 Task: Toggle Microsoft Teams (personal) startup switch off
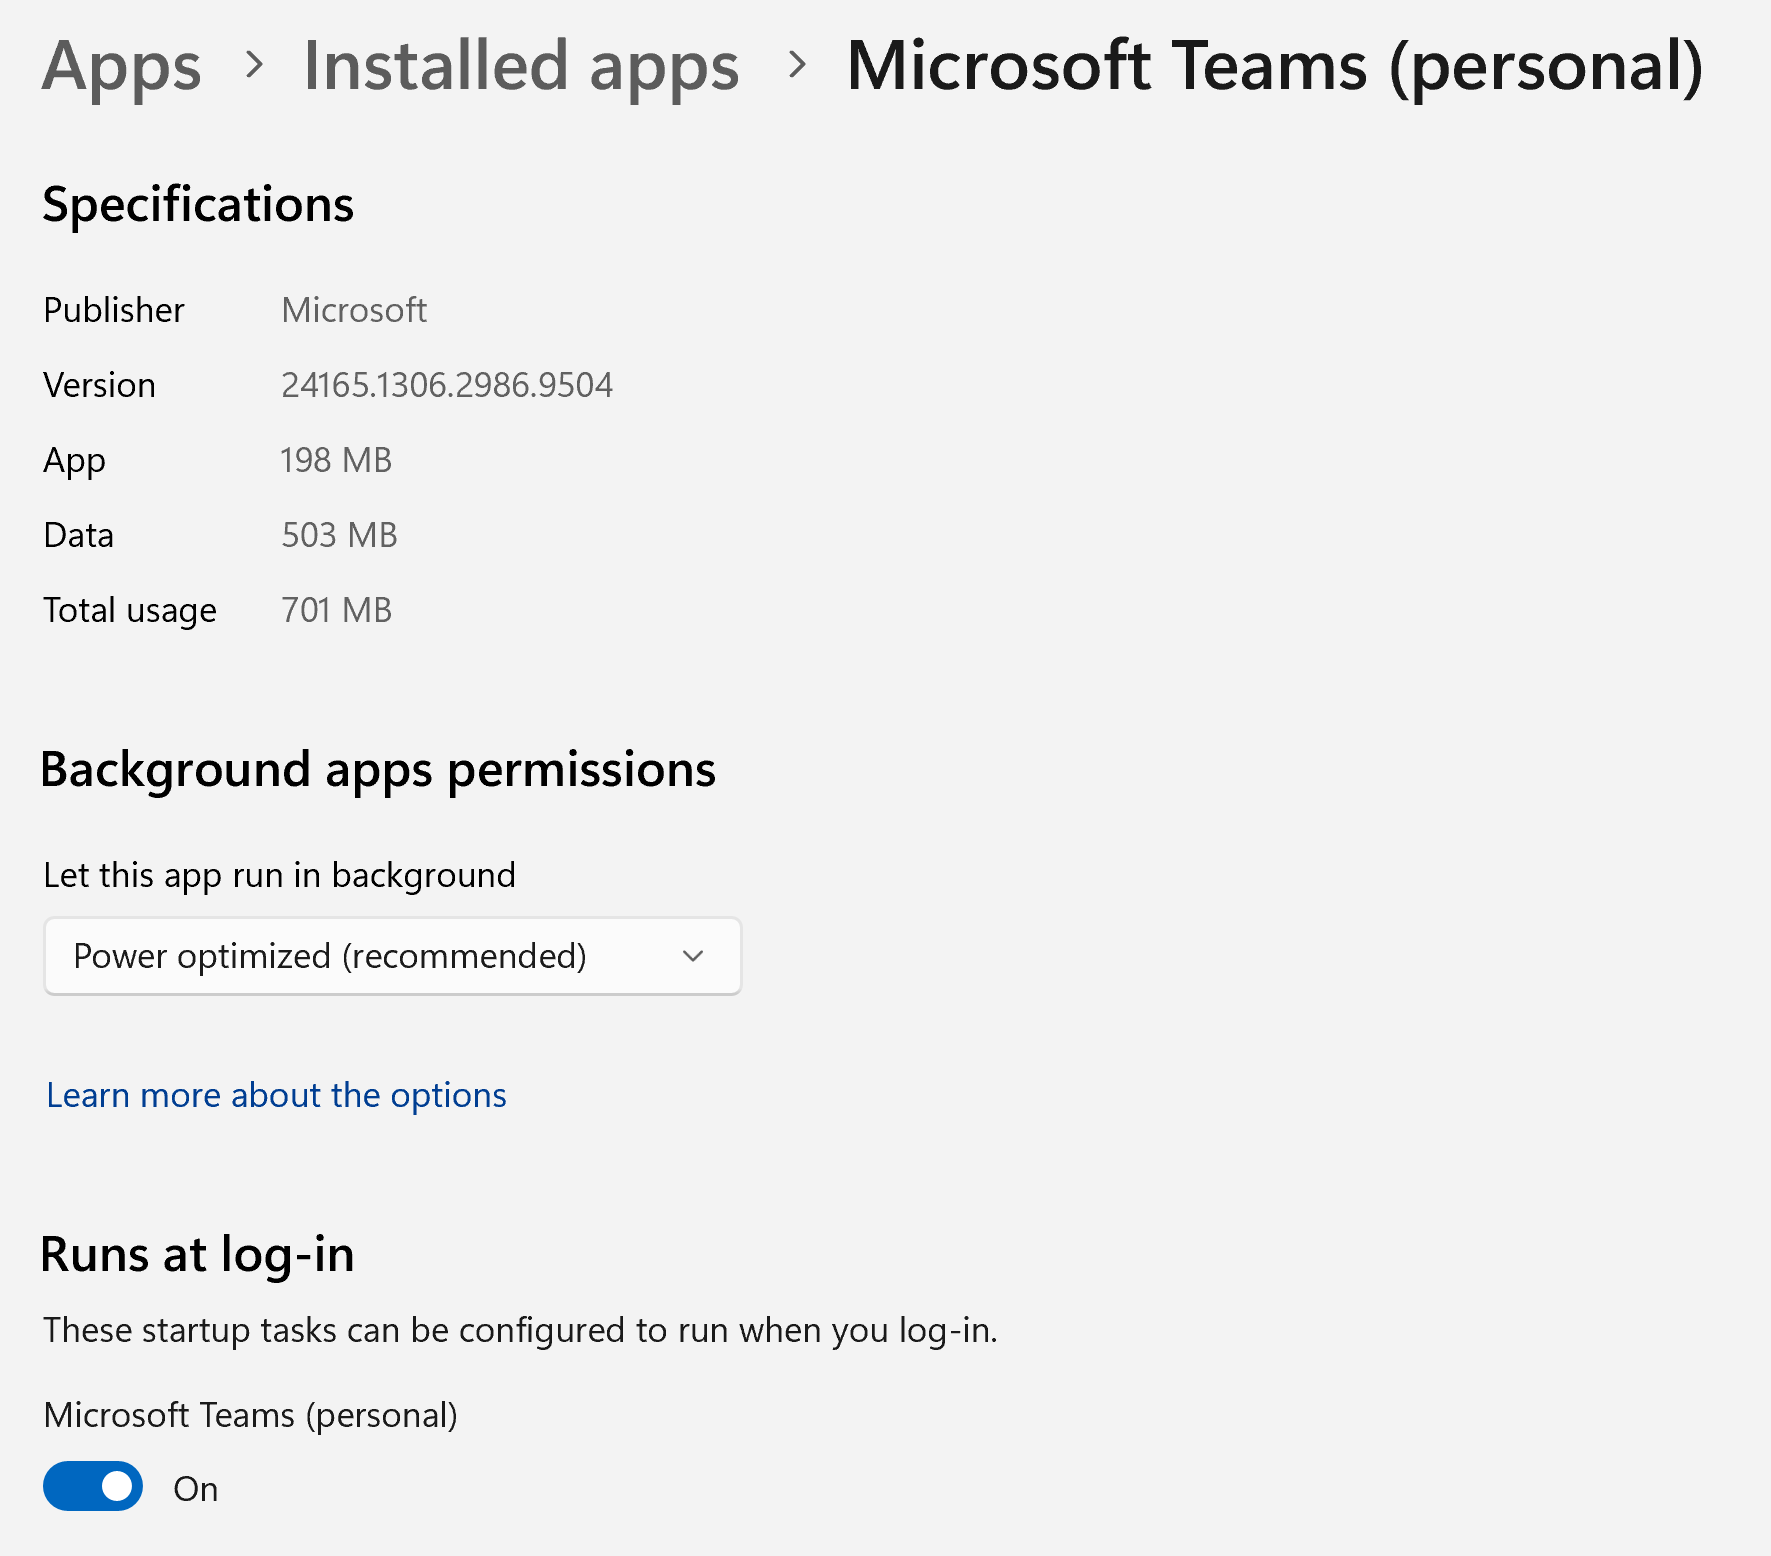pos(93,1487)
